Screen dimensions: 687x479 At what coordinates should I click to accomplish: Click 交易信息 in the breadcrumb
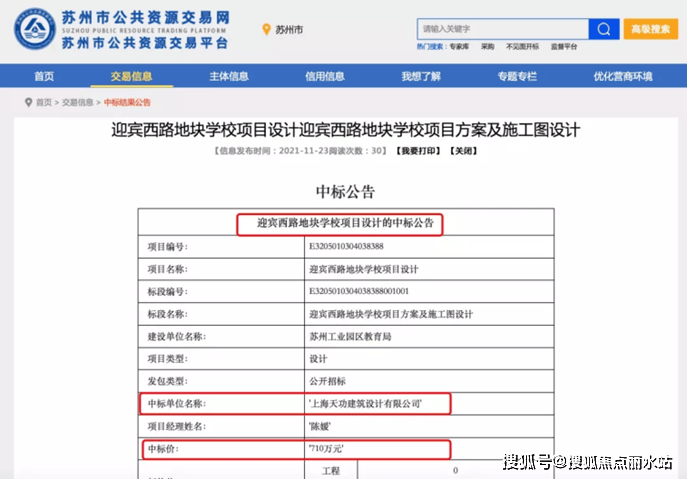point(78,102)
